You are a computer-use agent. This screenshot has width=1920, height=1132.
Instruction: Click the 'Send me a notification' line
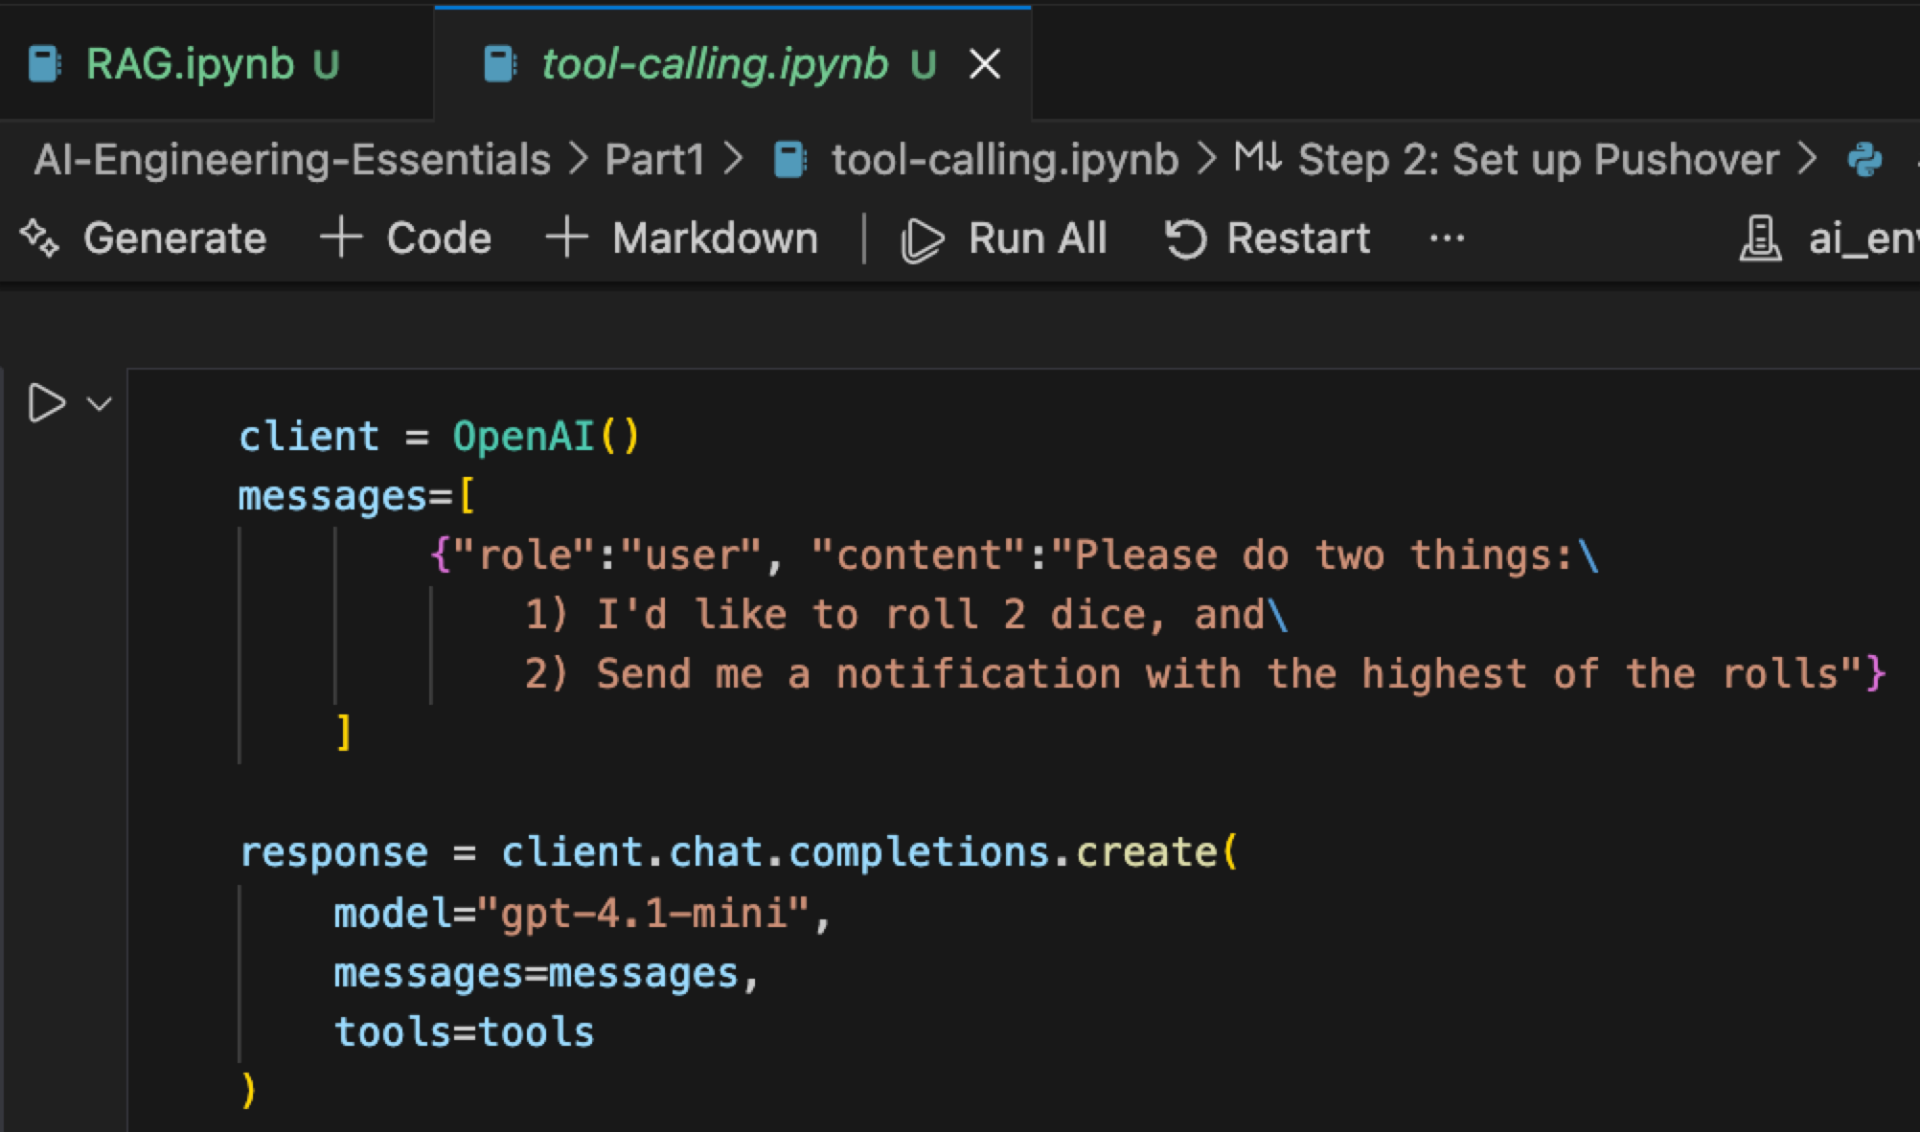click(1205, 674)
